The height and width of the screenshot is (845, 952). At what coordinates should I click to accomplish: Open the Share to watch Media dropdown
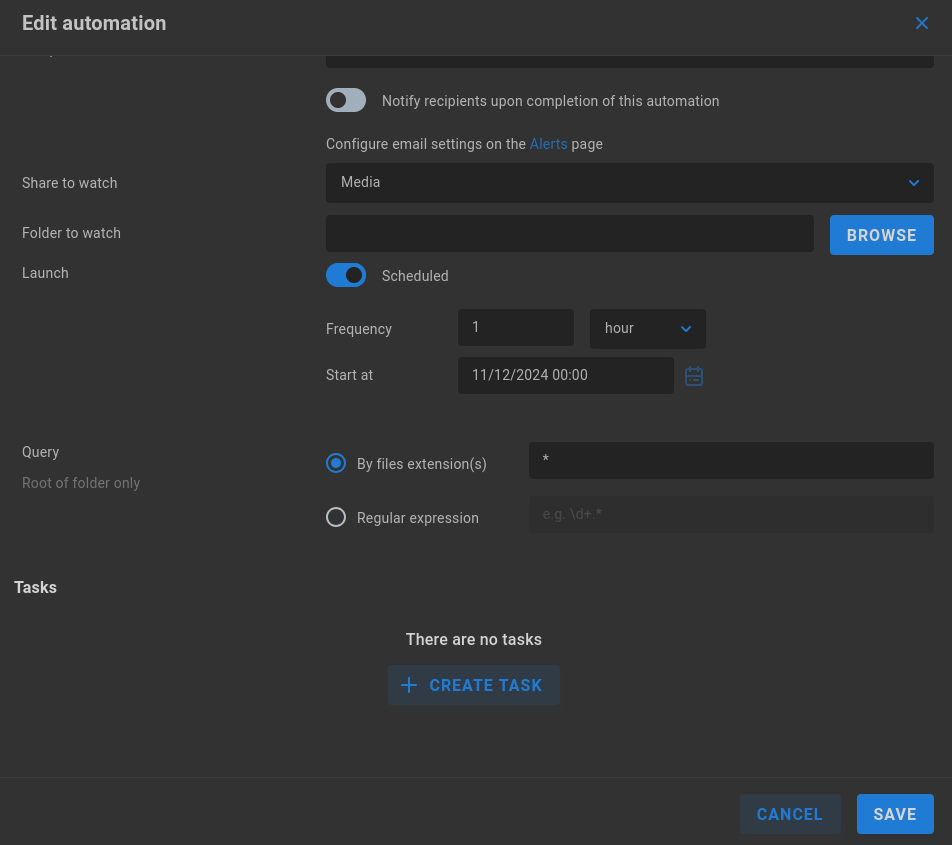pyautogui.click(x=630, y=183)
